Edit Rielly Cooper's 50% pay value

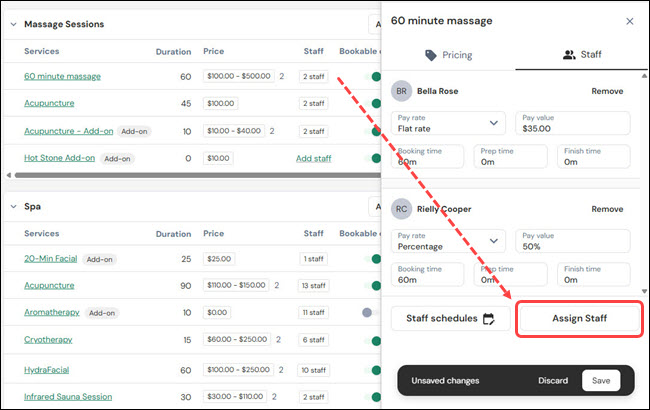[x=573, y=241]
